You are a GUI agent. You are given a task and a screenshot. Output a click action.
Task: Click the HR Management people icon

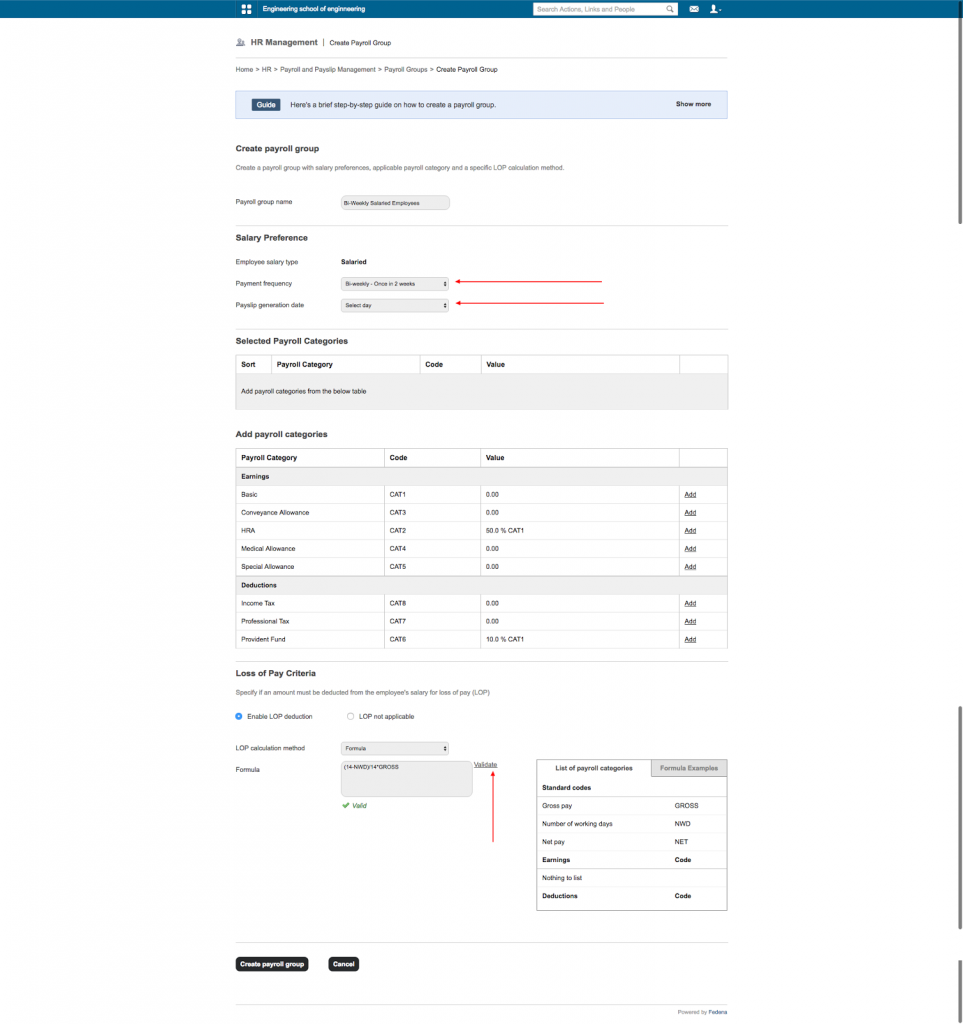[238, 43]
